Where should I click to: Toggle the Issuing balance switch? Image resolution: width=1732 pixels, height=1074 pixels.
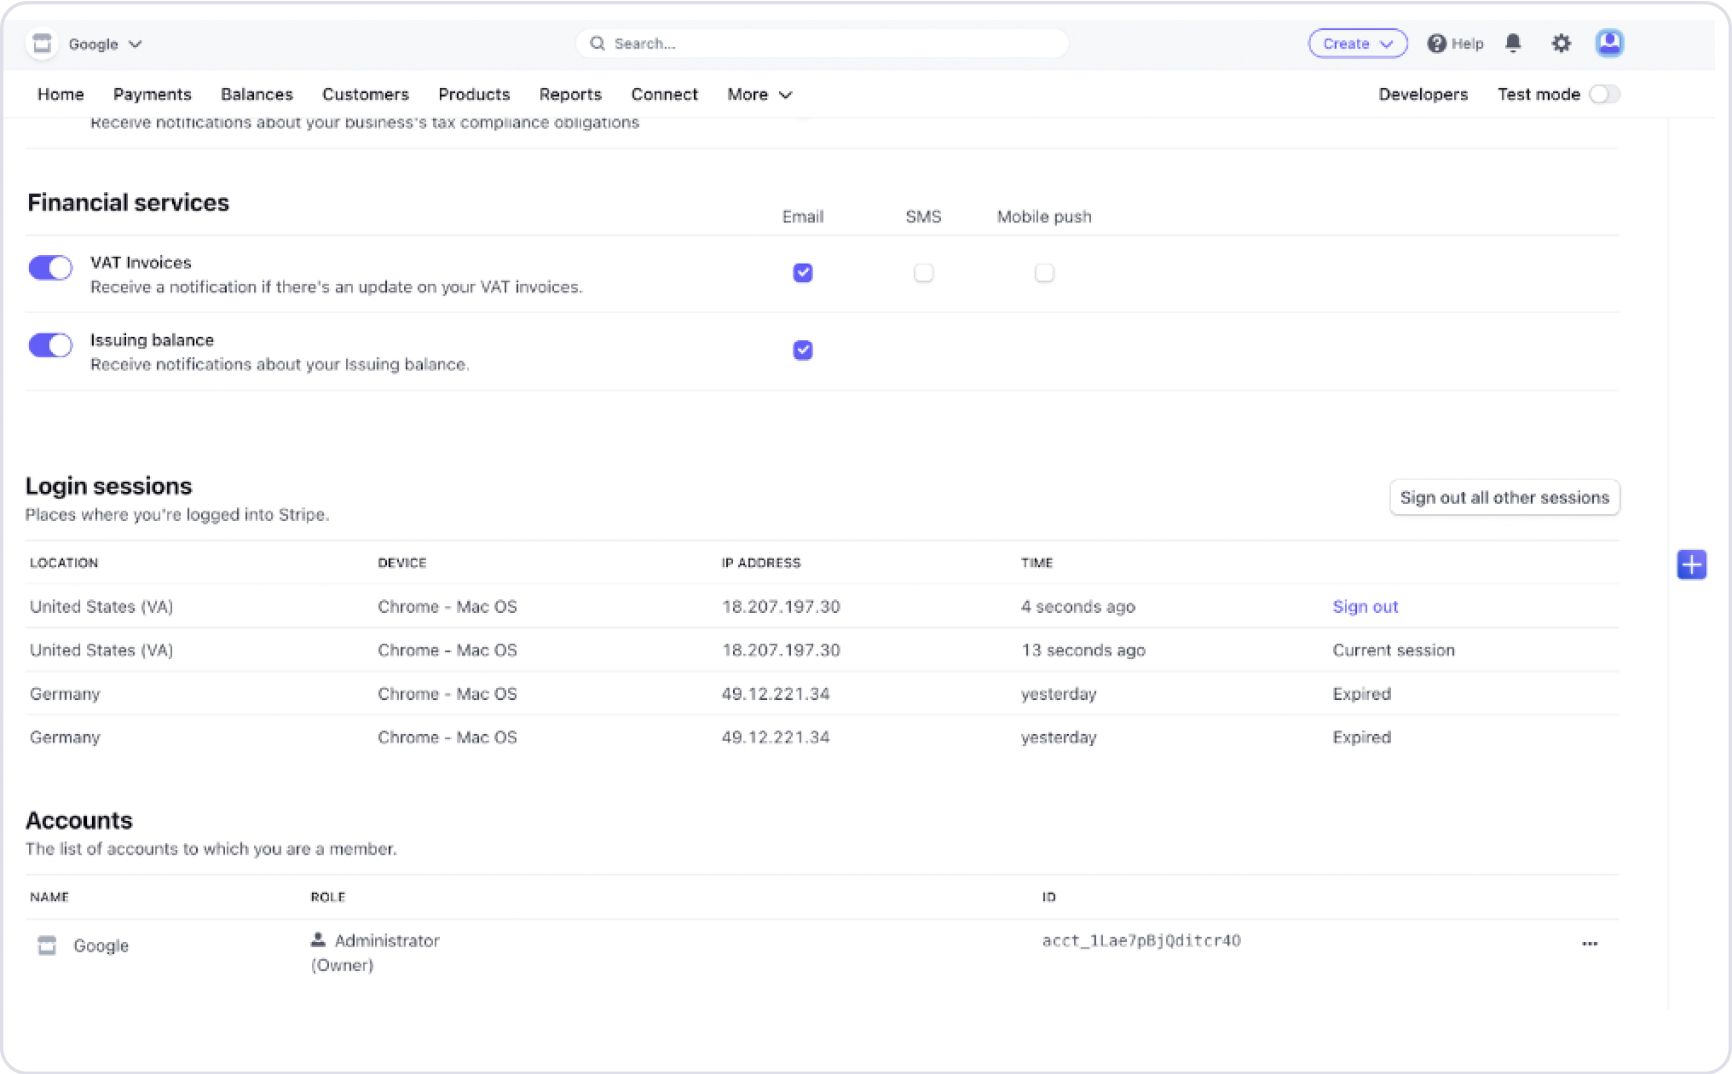[x=50, y=345]
